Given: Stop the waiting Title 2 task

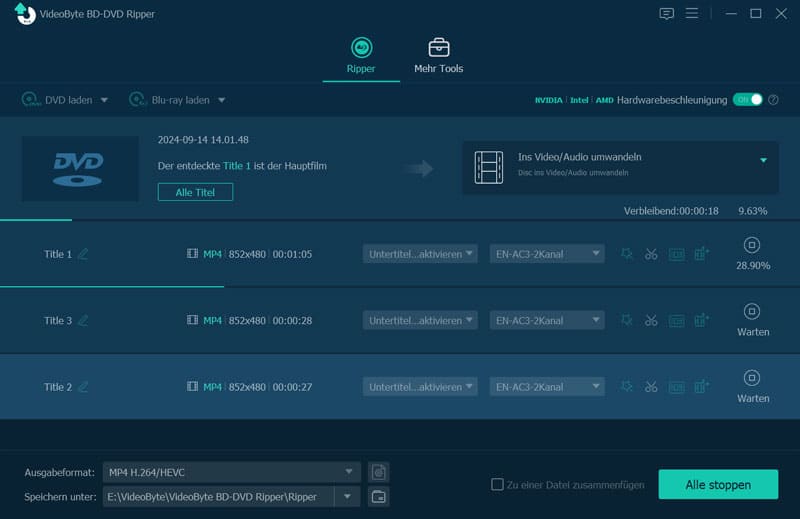Looking at the screenshot, I should tap(752, 378).
